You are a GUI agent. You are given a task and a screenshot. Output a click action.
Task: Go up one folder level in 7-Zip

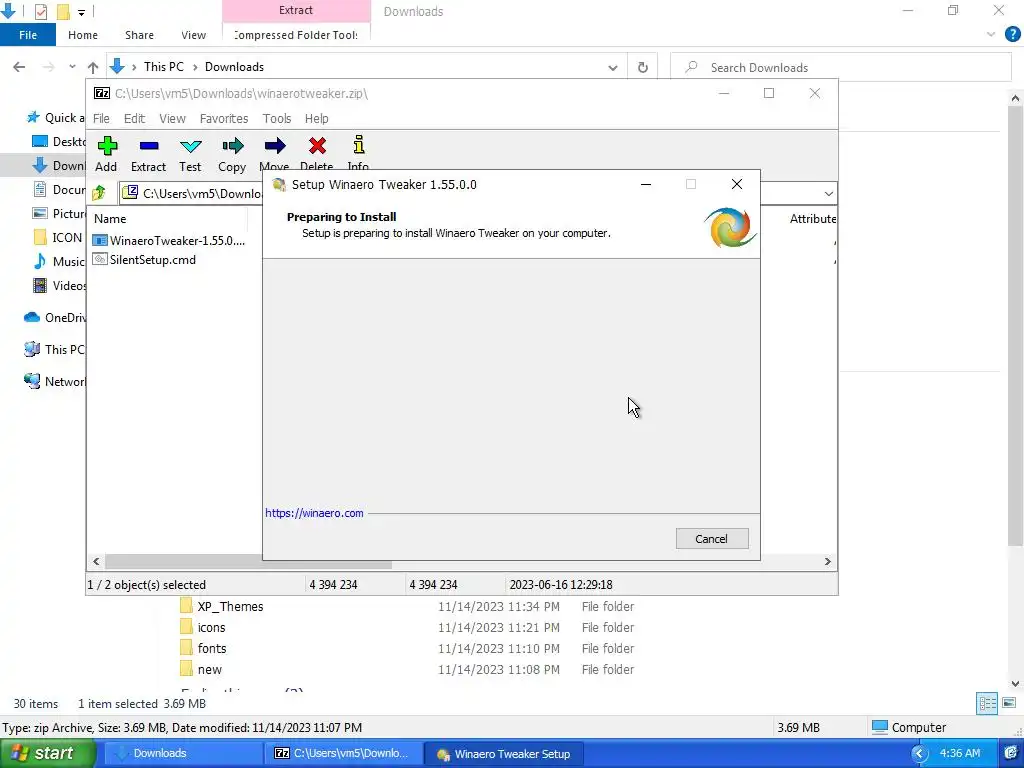point(99,193)
